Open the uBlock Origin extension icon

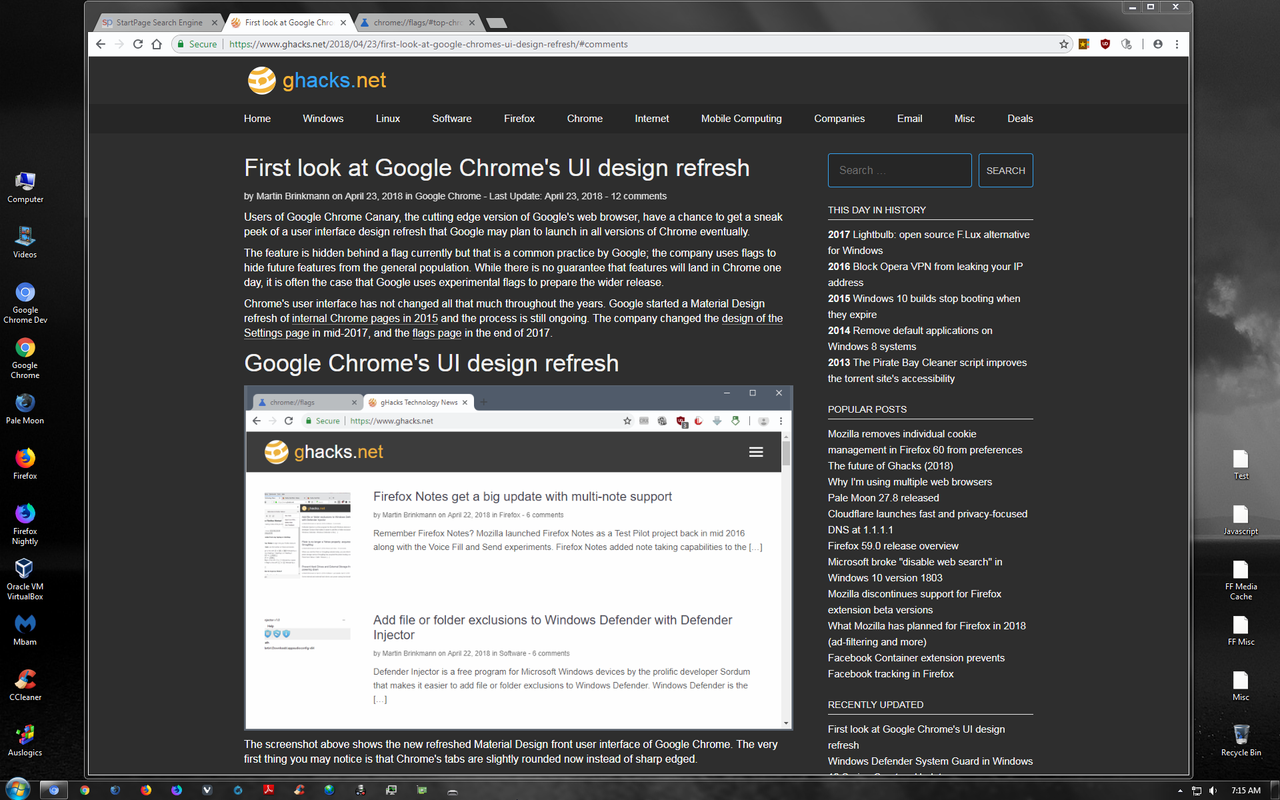(1105, 44)
